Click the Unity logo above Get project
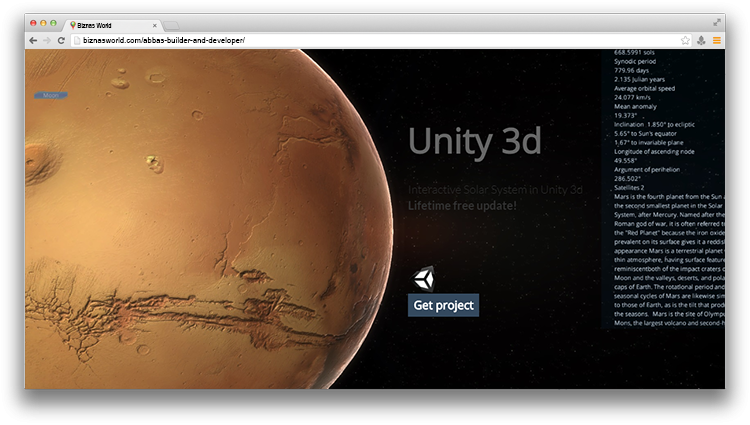 click(x=423, y=279)
